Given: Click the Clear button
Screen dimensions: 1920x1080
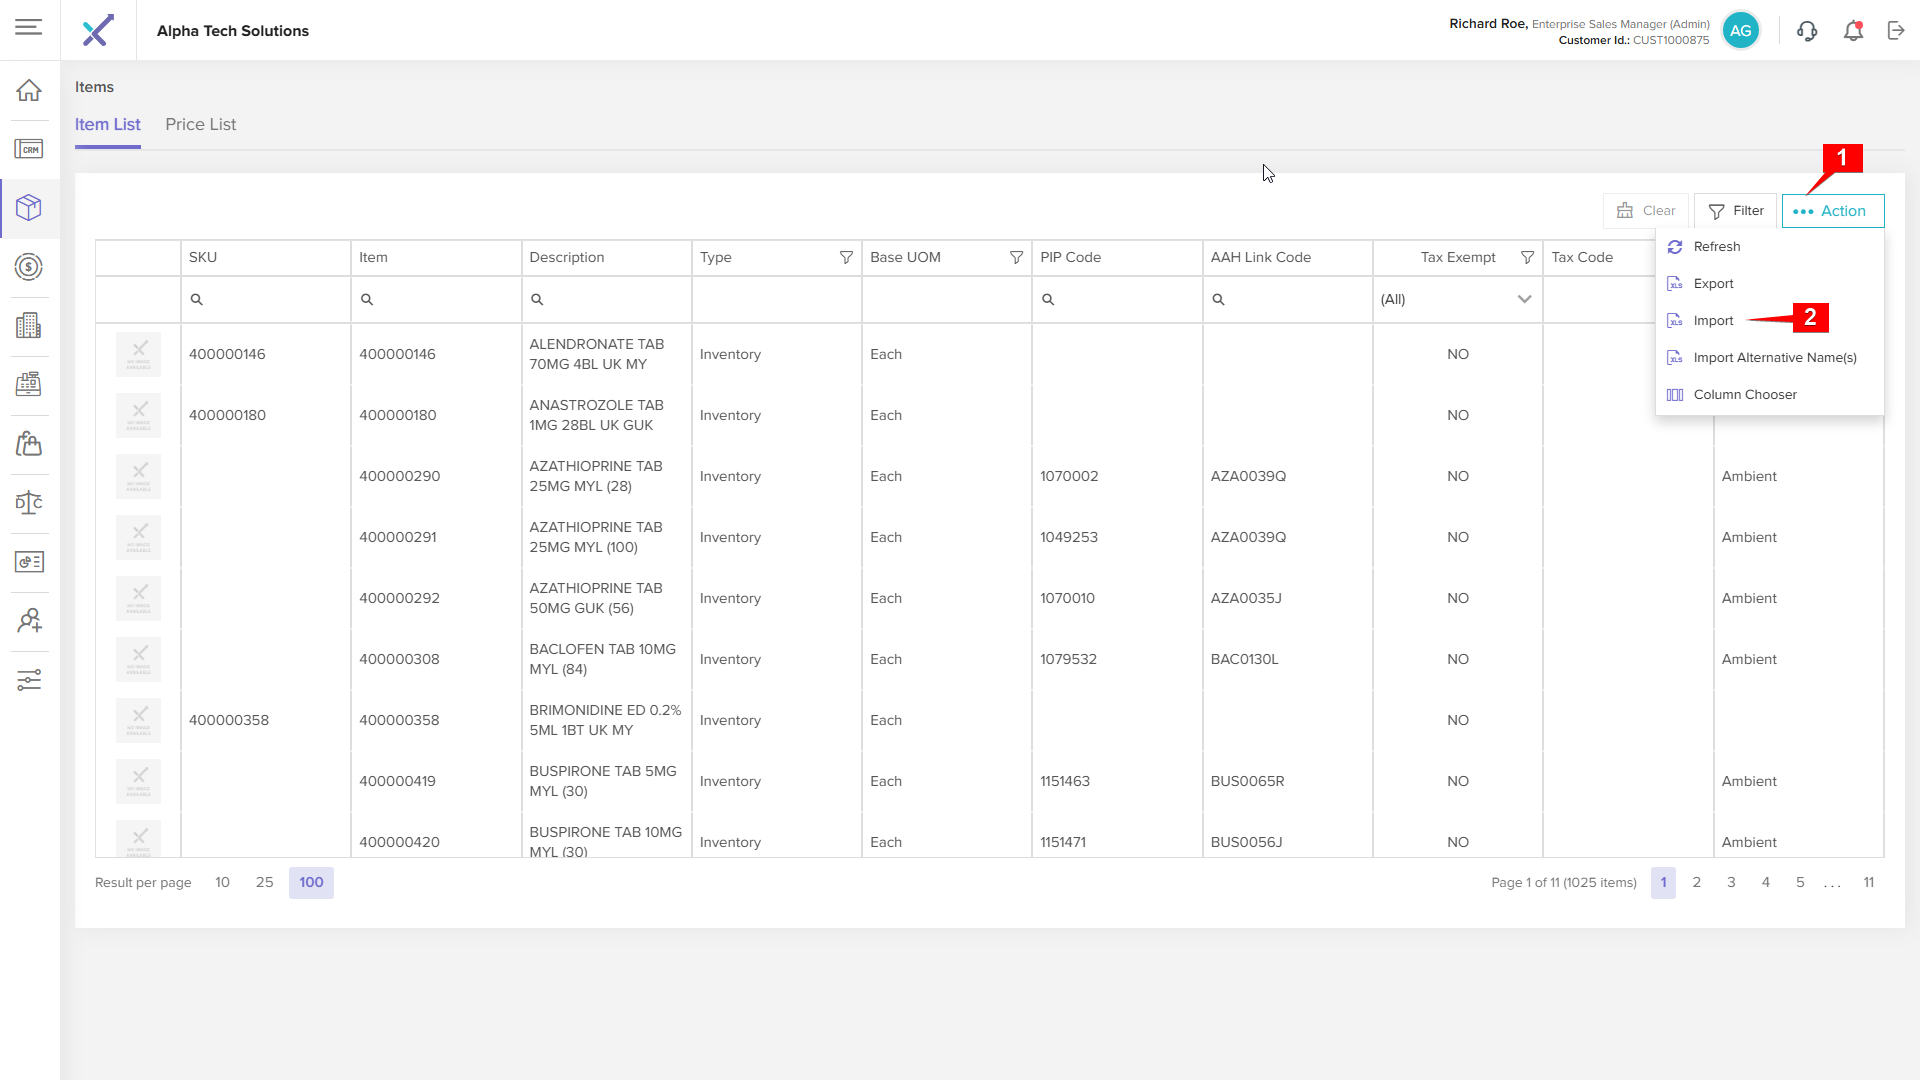Looking at the screenshot, I should 1646,211.
